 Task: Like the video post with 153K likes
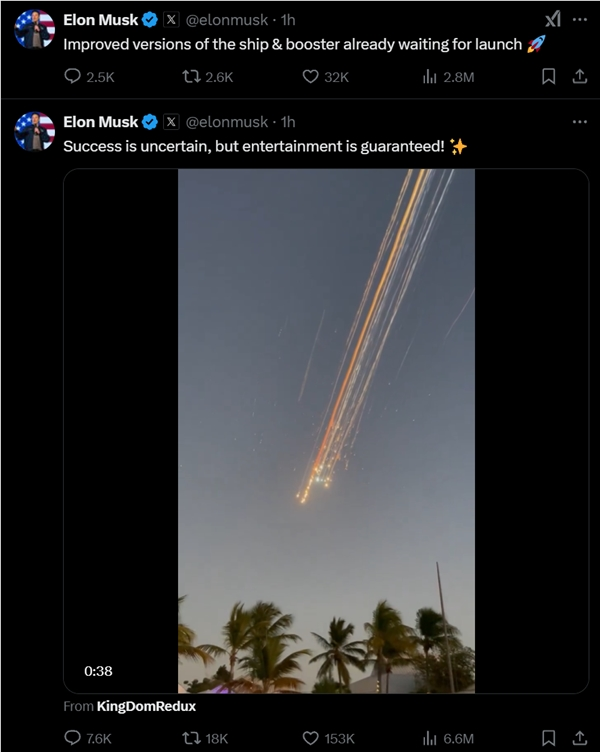point(310,738)
